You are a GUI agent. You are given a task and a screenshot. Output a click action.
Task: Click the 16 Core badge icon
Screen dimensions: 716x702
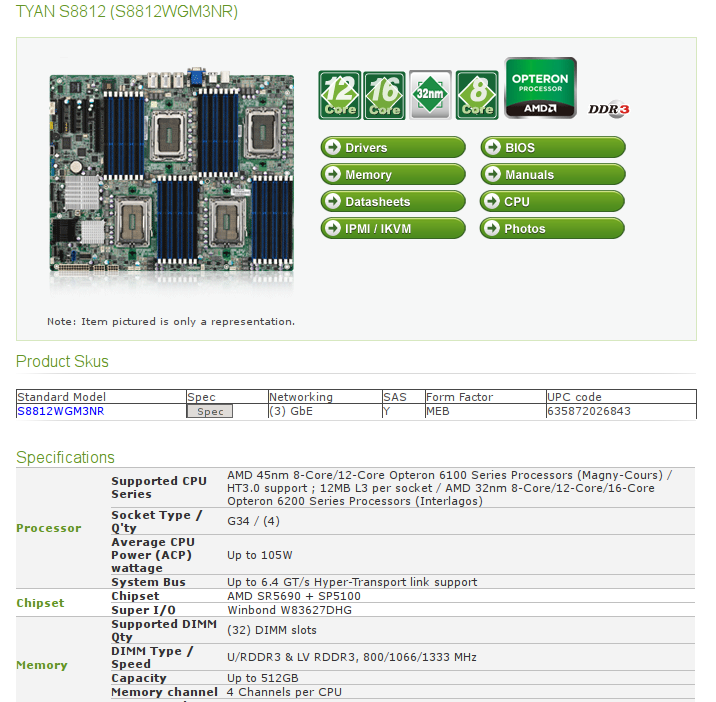(384, 95)
